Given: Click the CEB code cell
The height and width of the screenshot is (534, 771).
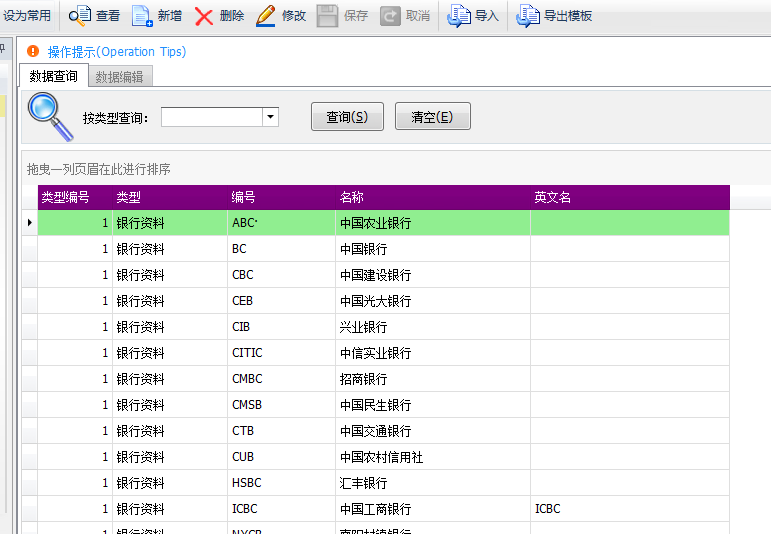Looking at the screenshot, I should pyautogui.click(x=282, y=301).
